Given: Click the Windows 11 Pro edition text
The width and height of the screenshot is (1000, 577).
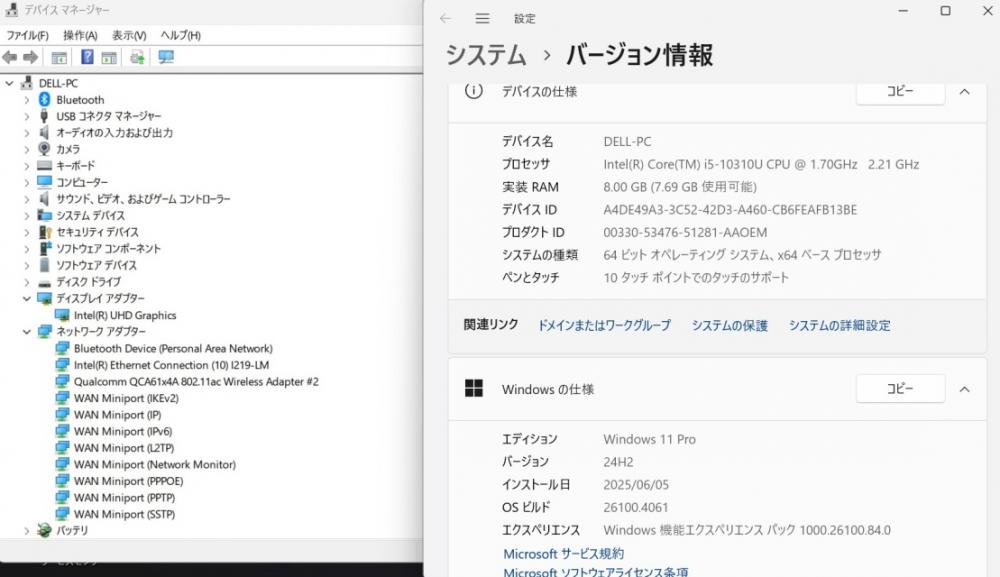Looking at the screenshot, I should pyautogui.click(x=649, y=439).
